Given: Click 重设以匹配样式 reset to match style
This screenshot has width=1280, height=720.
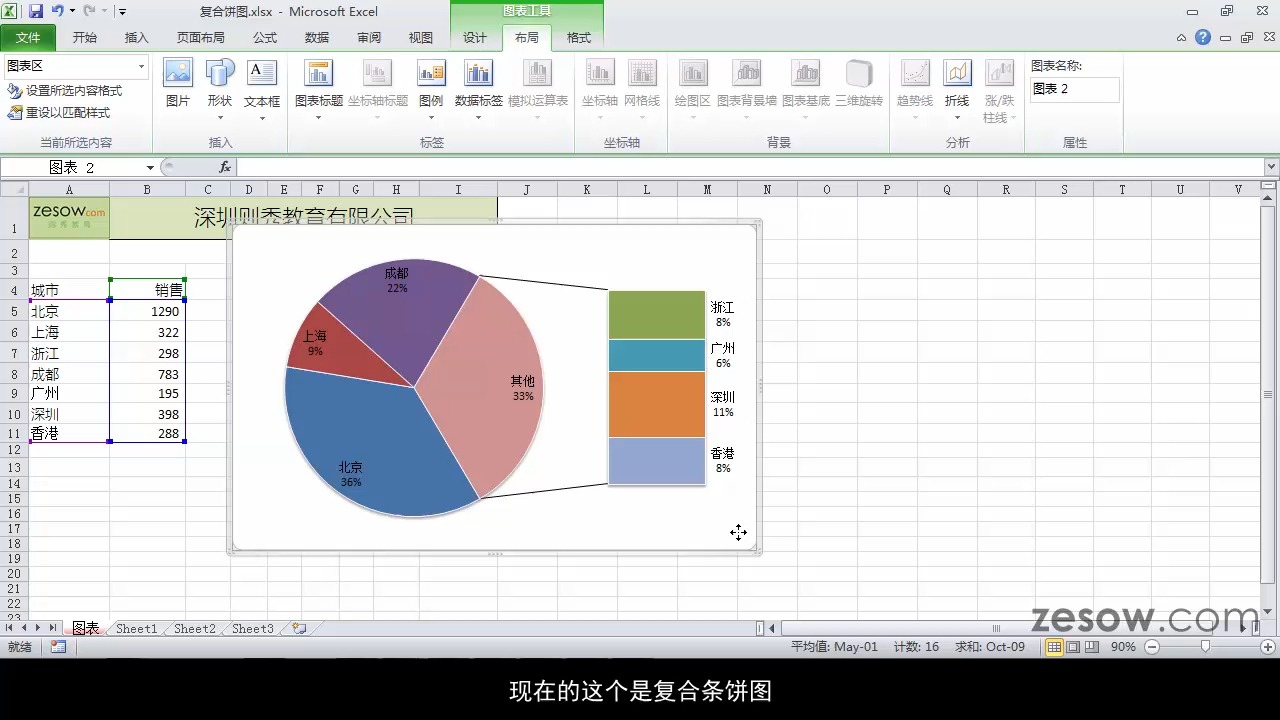Looking at the screenshot, I should [59, 113].
